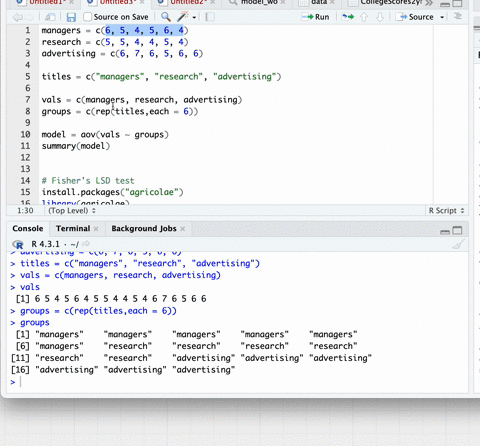Screen dimensions: 480x446
Task: Re-run the previous code region
Action: pos(348,17)
